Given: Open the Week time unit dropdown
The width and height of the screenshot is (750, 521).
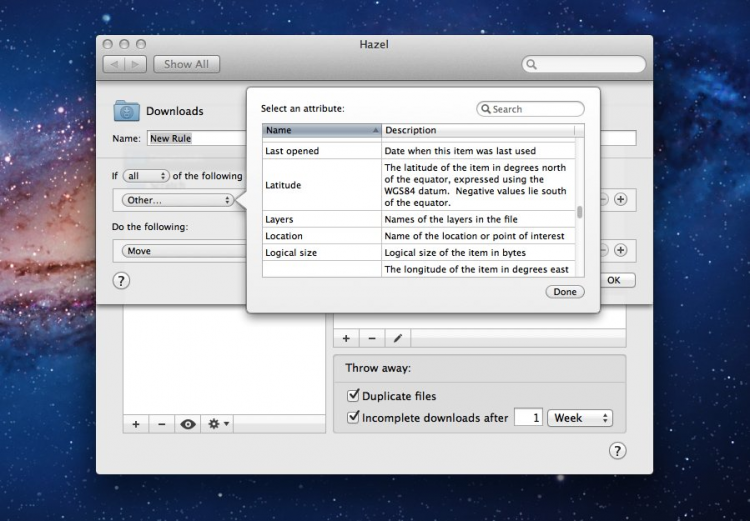Looking at the screenshot, I should 579,418.
